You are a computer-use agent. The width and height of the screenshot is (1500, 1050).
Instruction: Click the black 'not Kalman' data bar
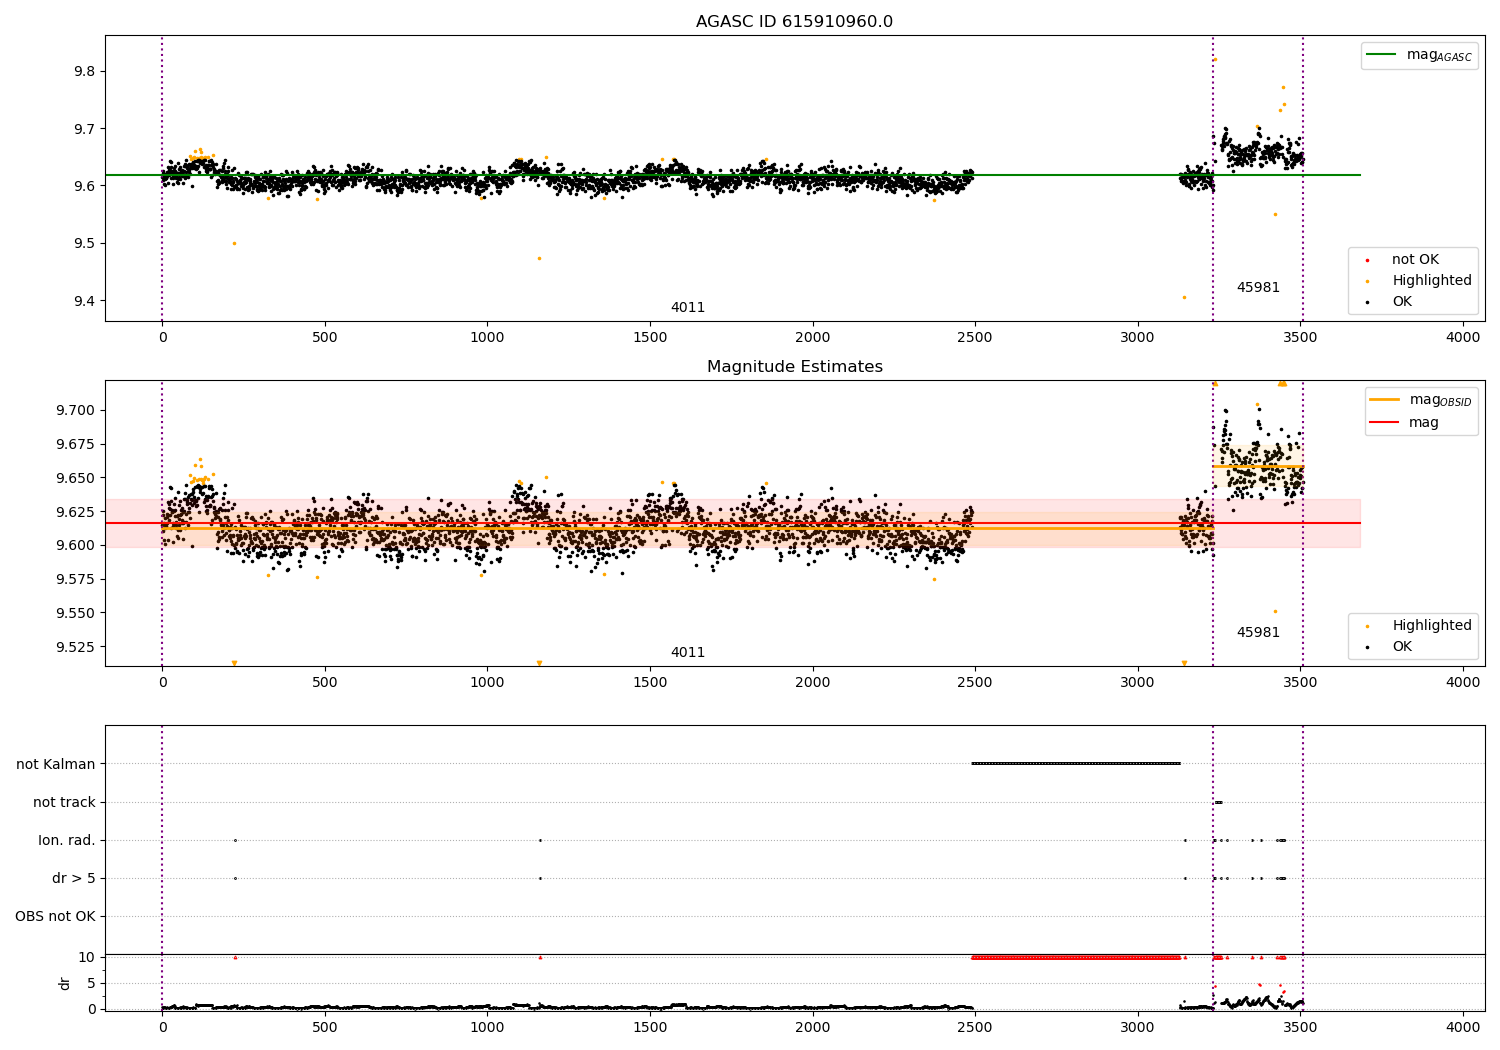(1076, 764)
